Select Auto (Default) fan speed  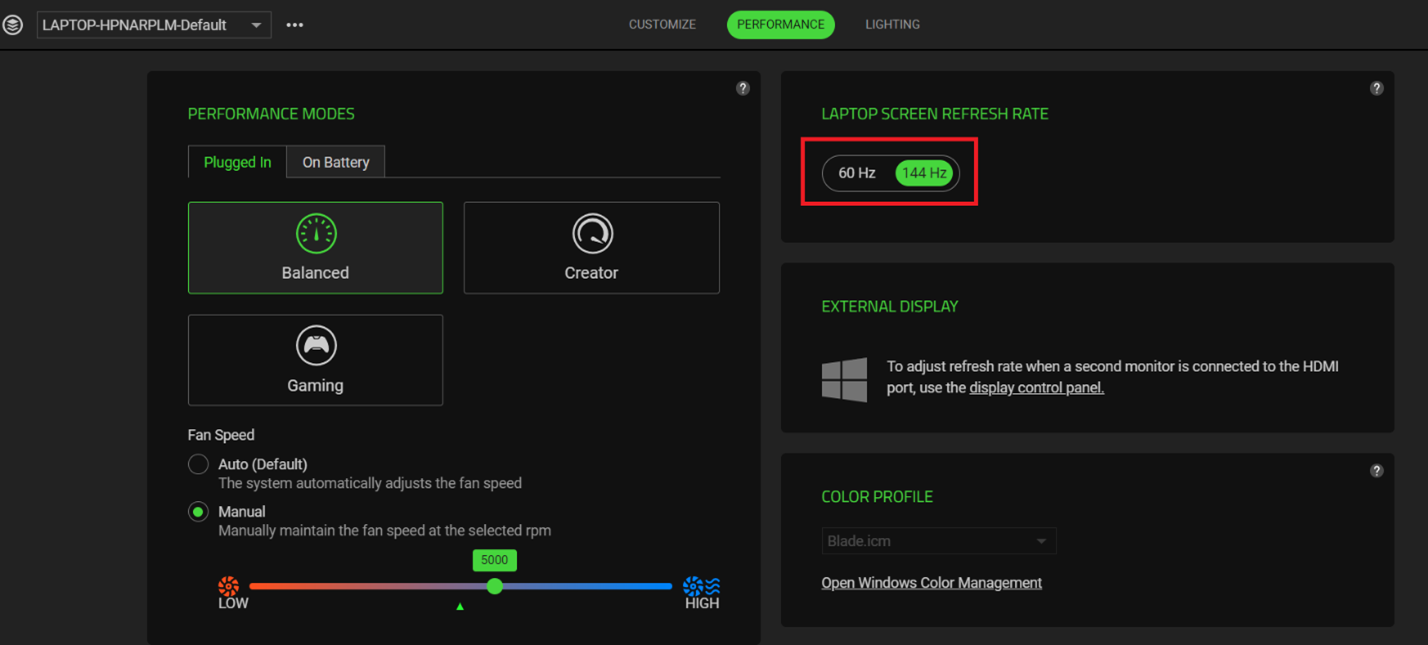198,464
